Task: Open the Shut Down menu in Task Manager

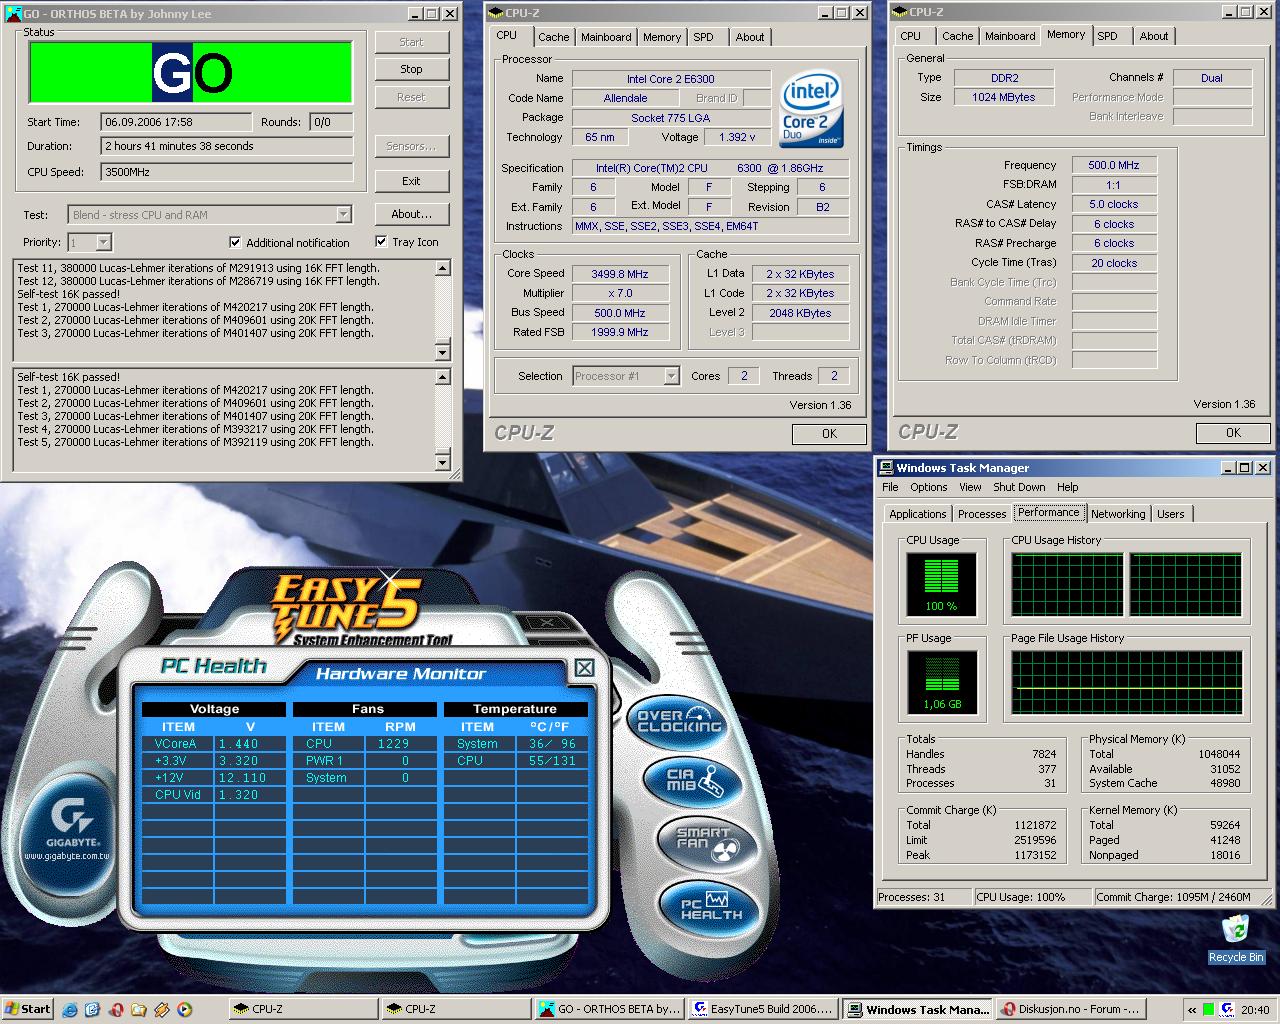Action: click(1019, 487)
